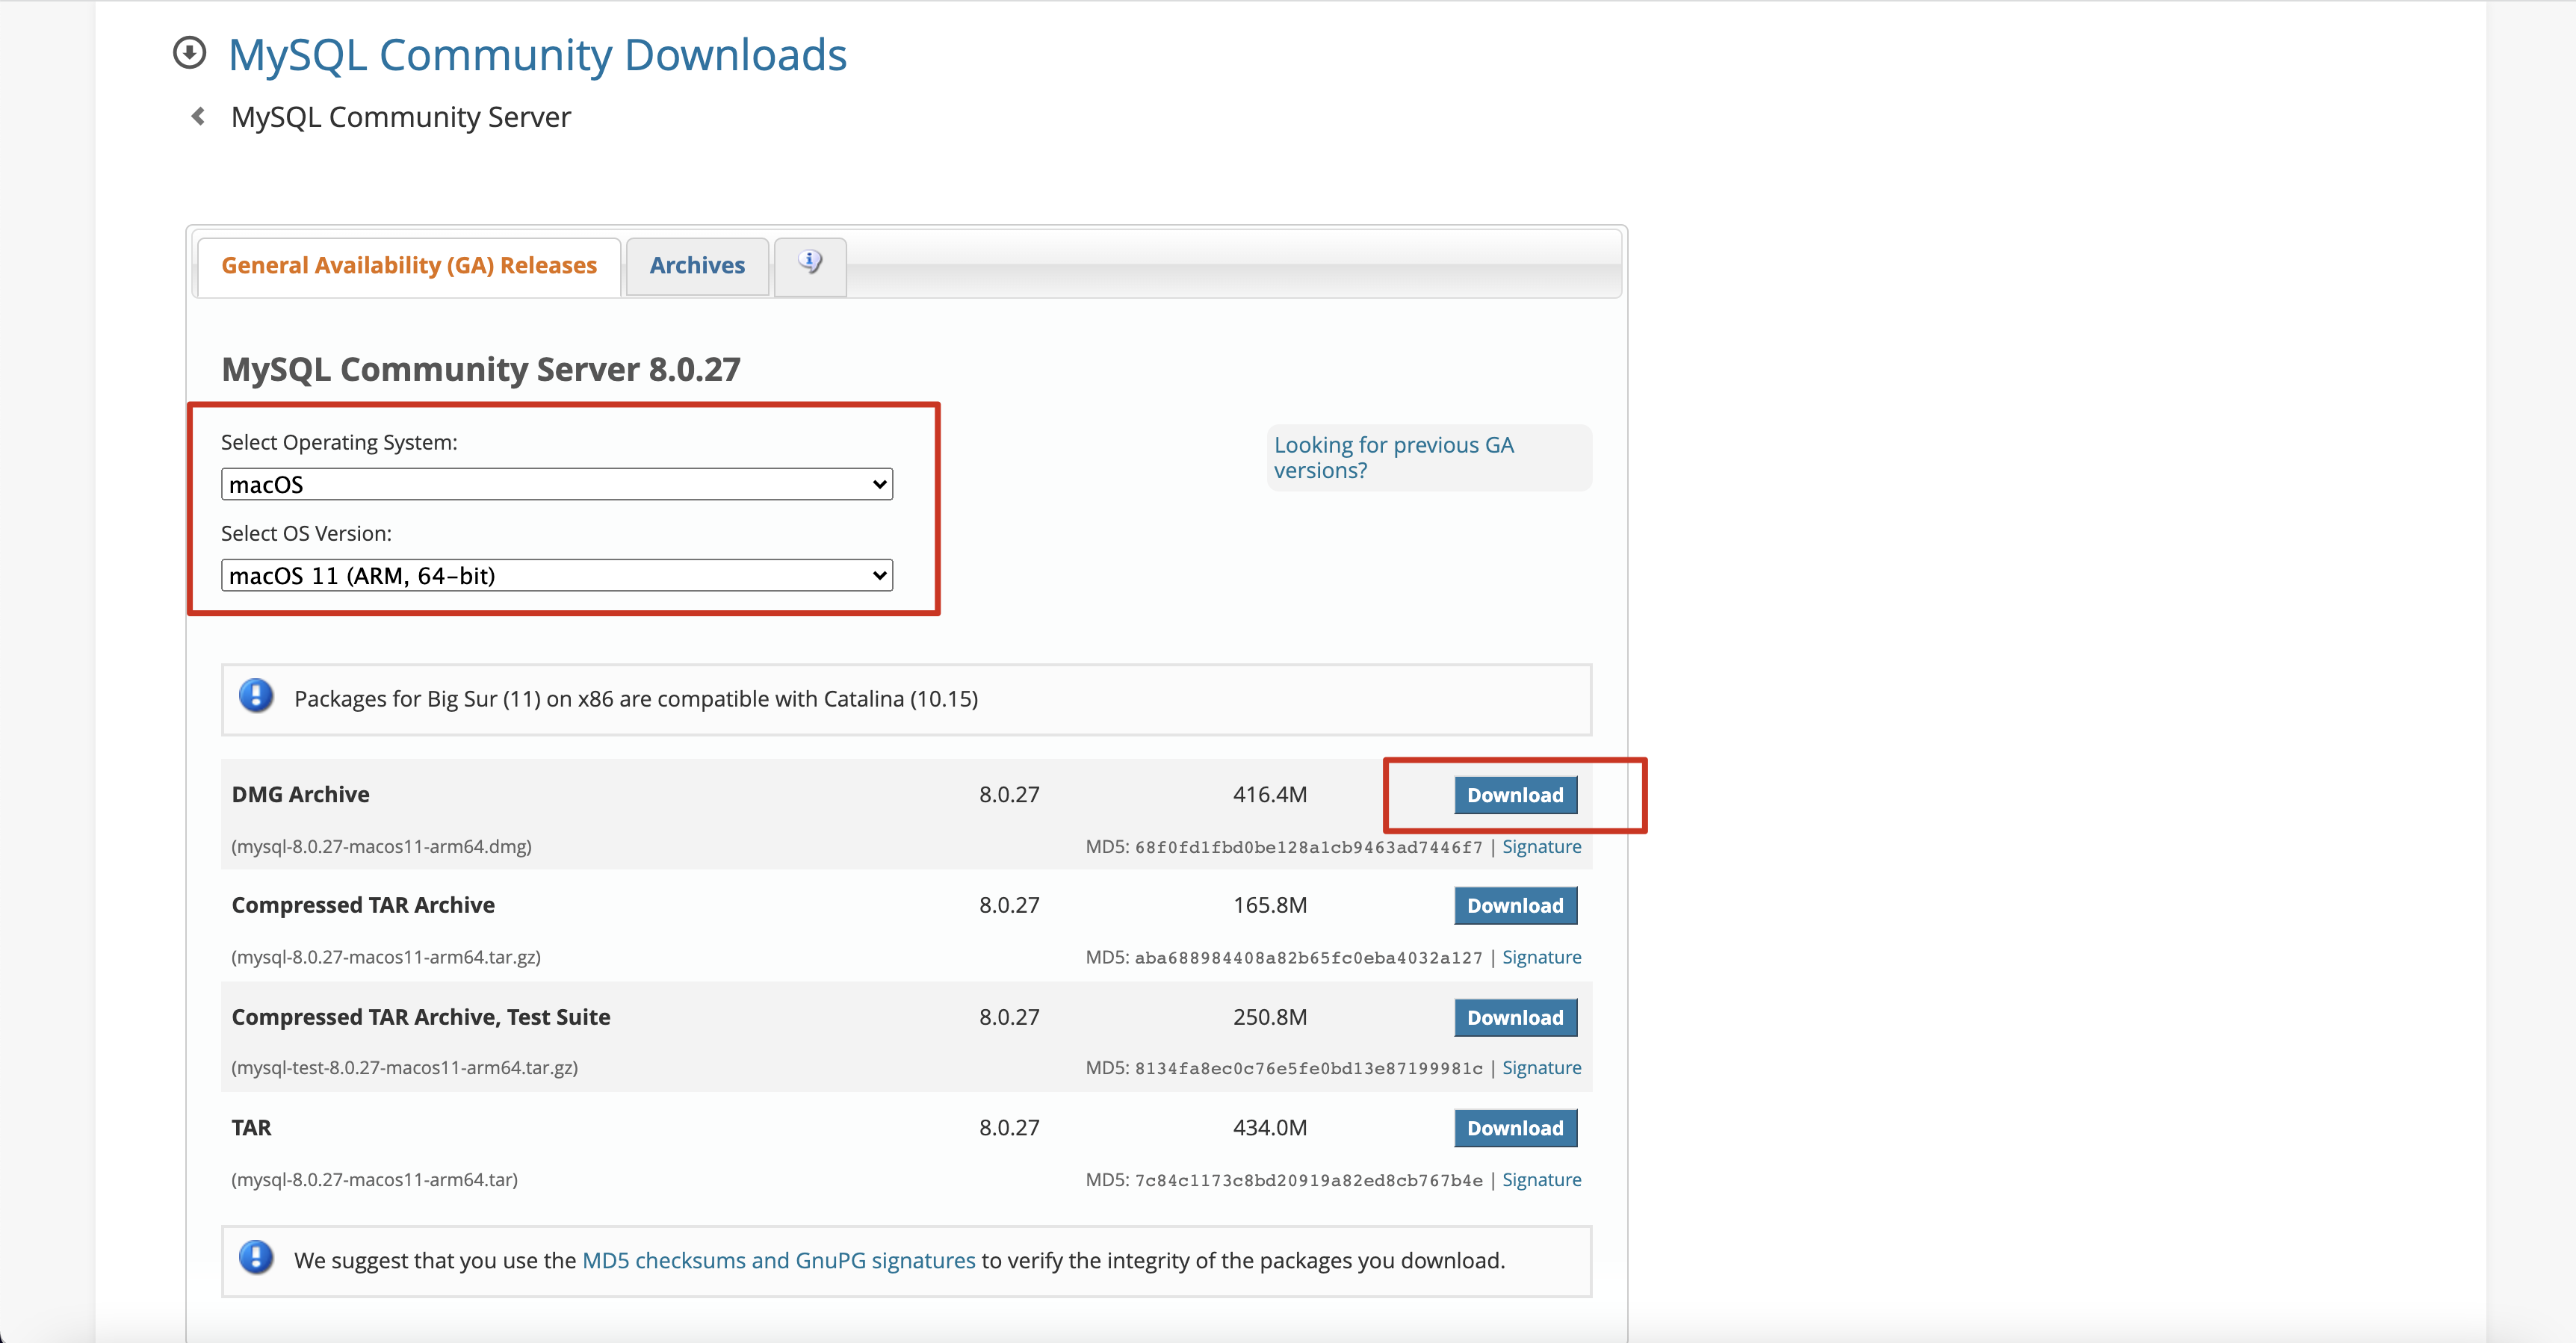Open Signature link for mysql-8.0.27-macos11-arm64.tar
The width and height of the screenshot is (2576, 1343).
point(1541,1180)
